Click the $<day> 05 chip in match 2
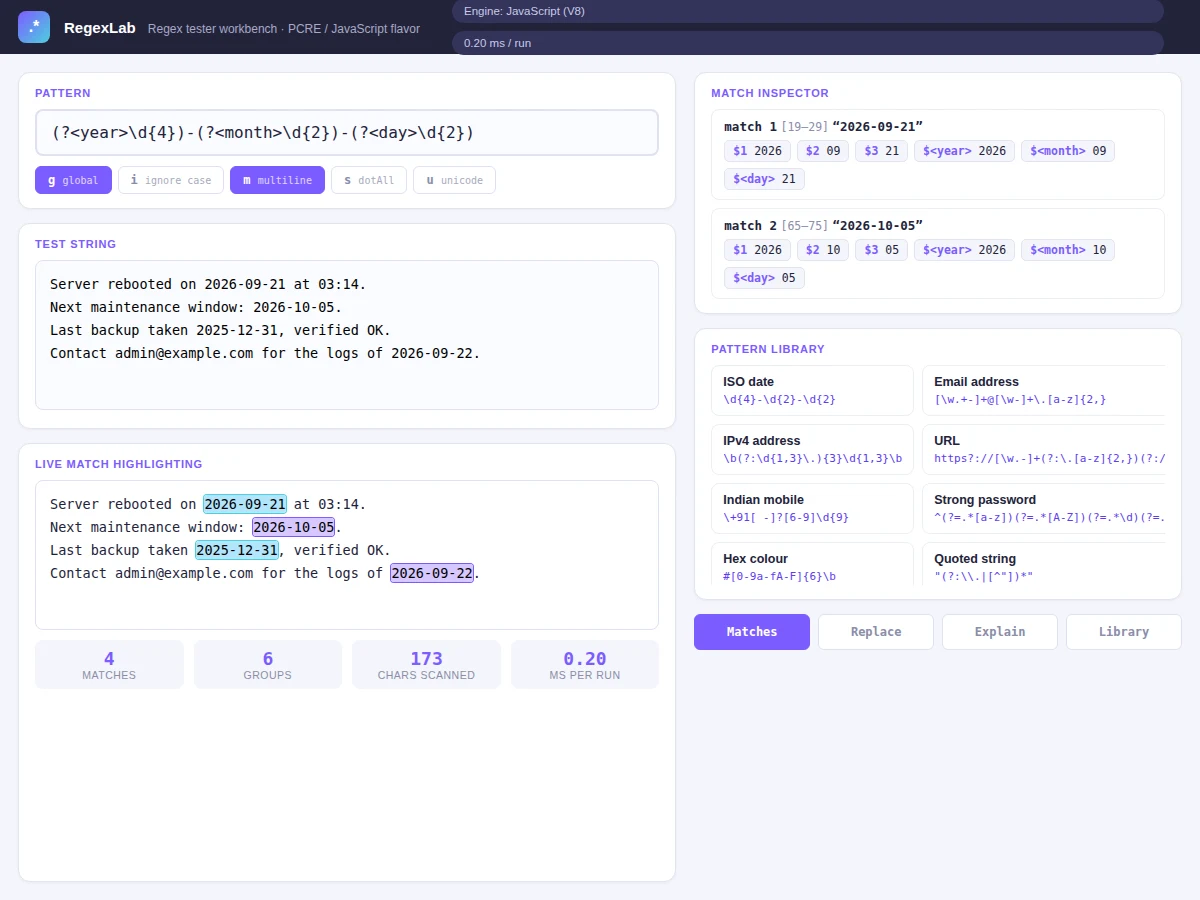 point(764,278)
